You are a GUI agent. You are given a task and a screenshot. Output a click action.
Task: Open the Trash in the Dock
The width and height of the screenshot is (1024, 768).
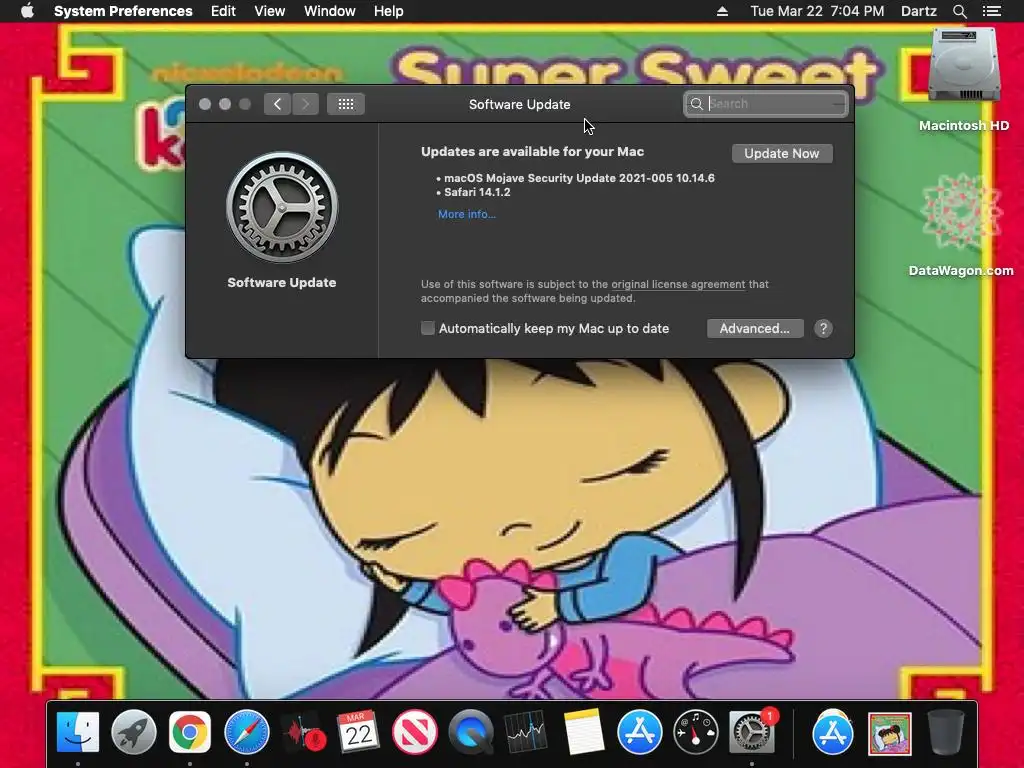(x=945, y=732)
